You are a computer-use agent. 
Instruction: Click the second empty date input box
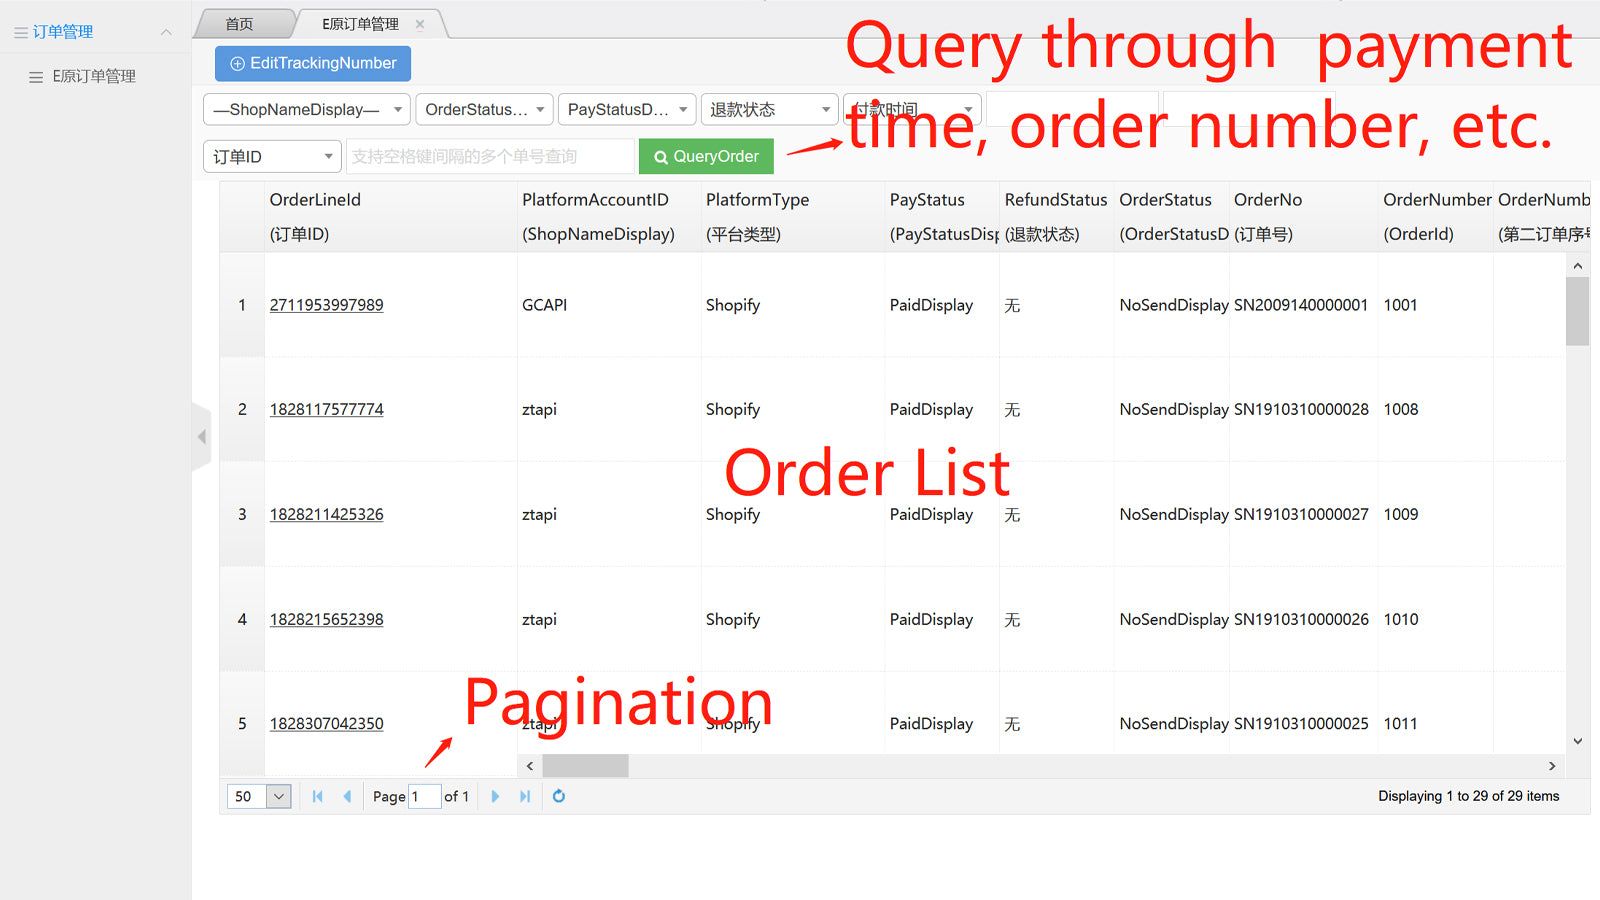tap(1250, 110)
